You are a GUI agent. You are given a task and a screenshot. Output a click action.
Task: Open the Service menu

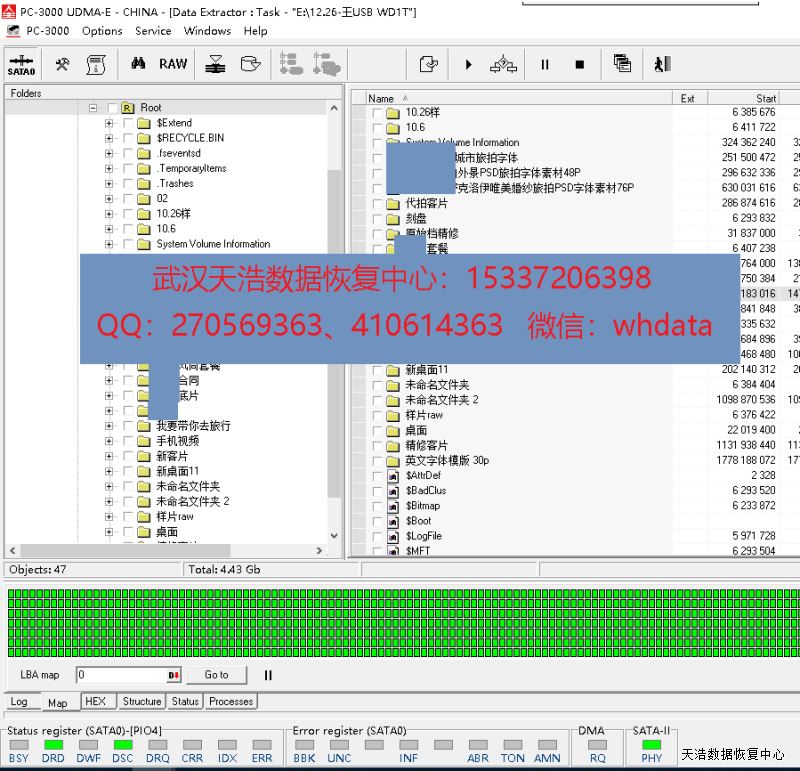coord(153,31)
